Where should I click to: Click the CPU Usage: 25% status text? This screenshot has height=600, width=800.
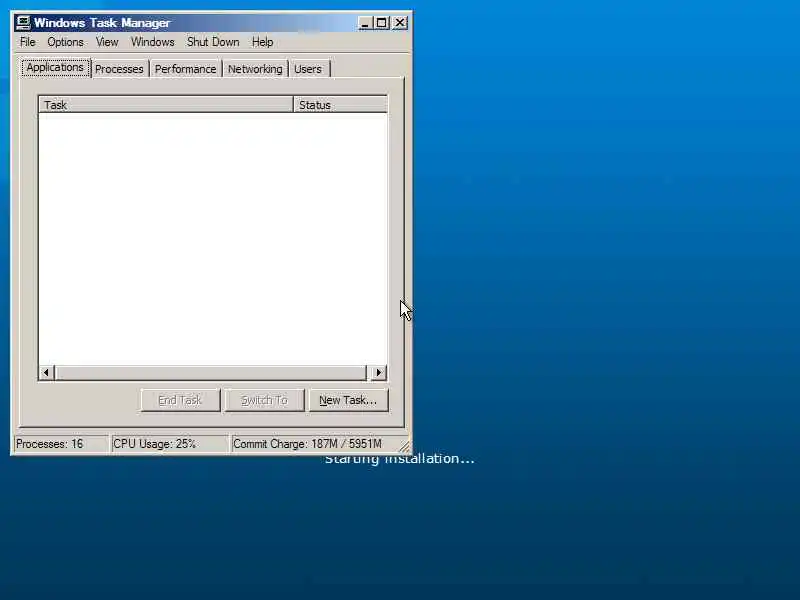click(154, 444)
